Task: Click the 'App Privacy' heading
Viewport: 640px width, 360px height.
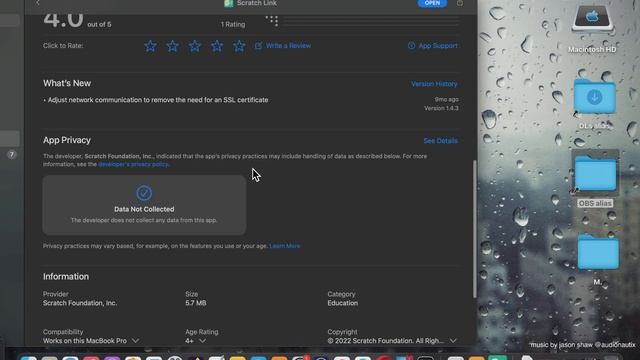Action: click(67, 140)
